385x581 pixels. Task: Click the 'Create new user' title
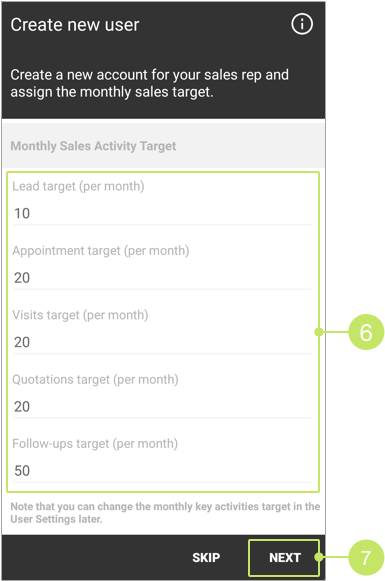(x=75, y=25)
